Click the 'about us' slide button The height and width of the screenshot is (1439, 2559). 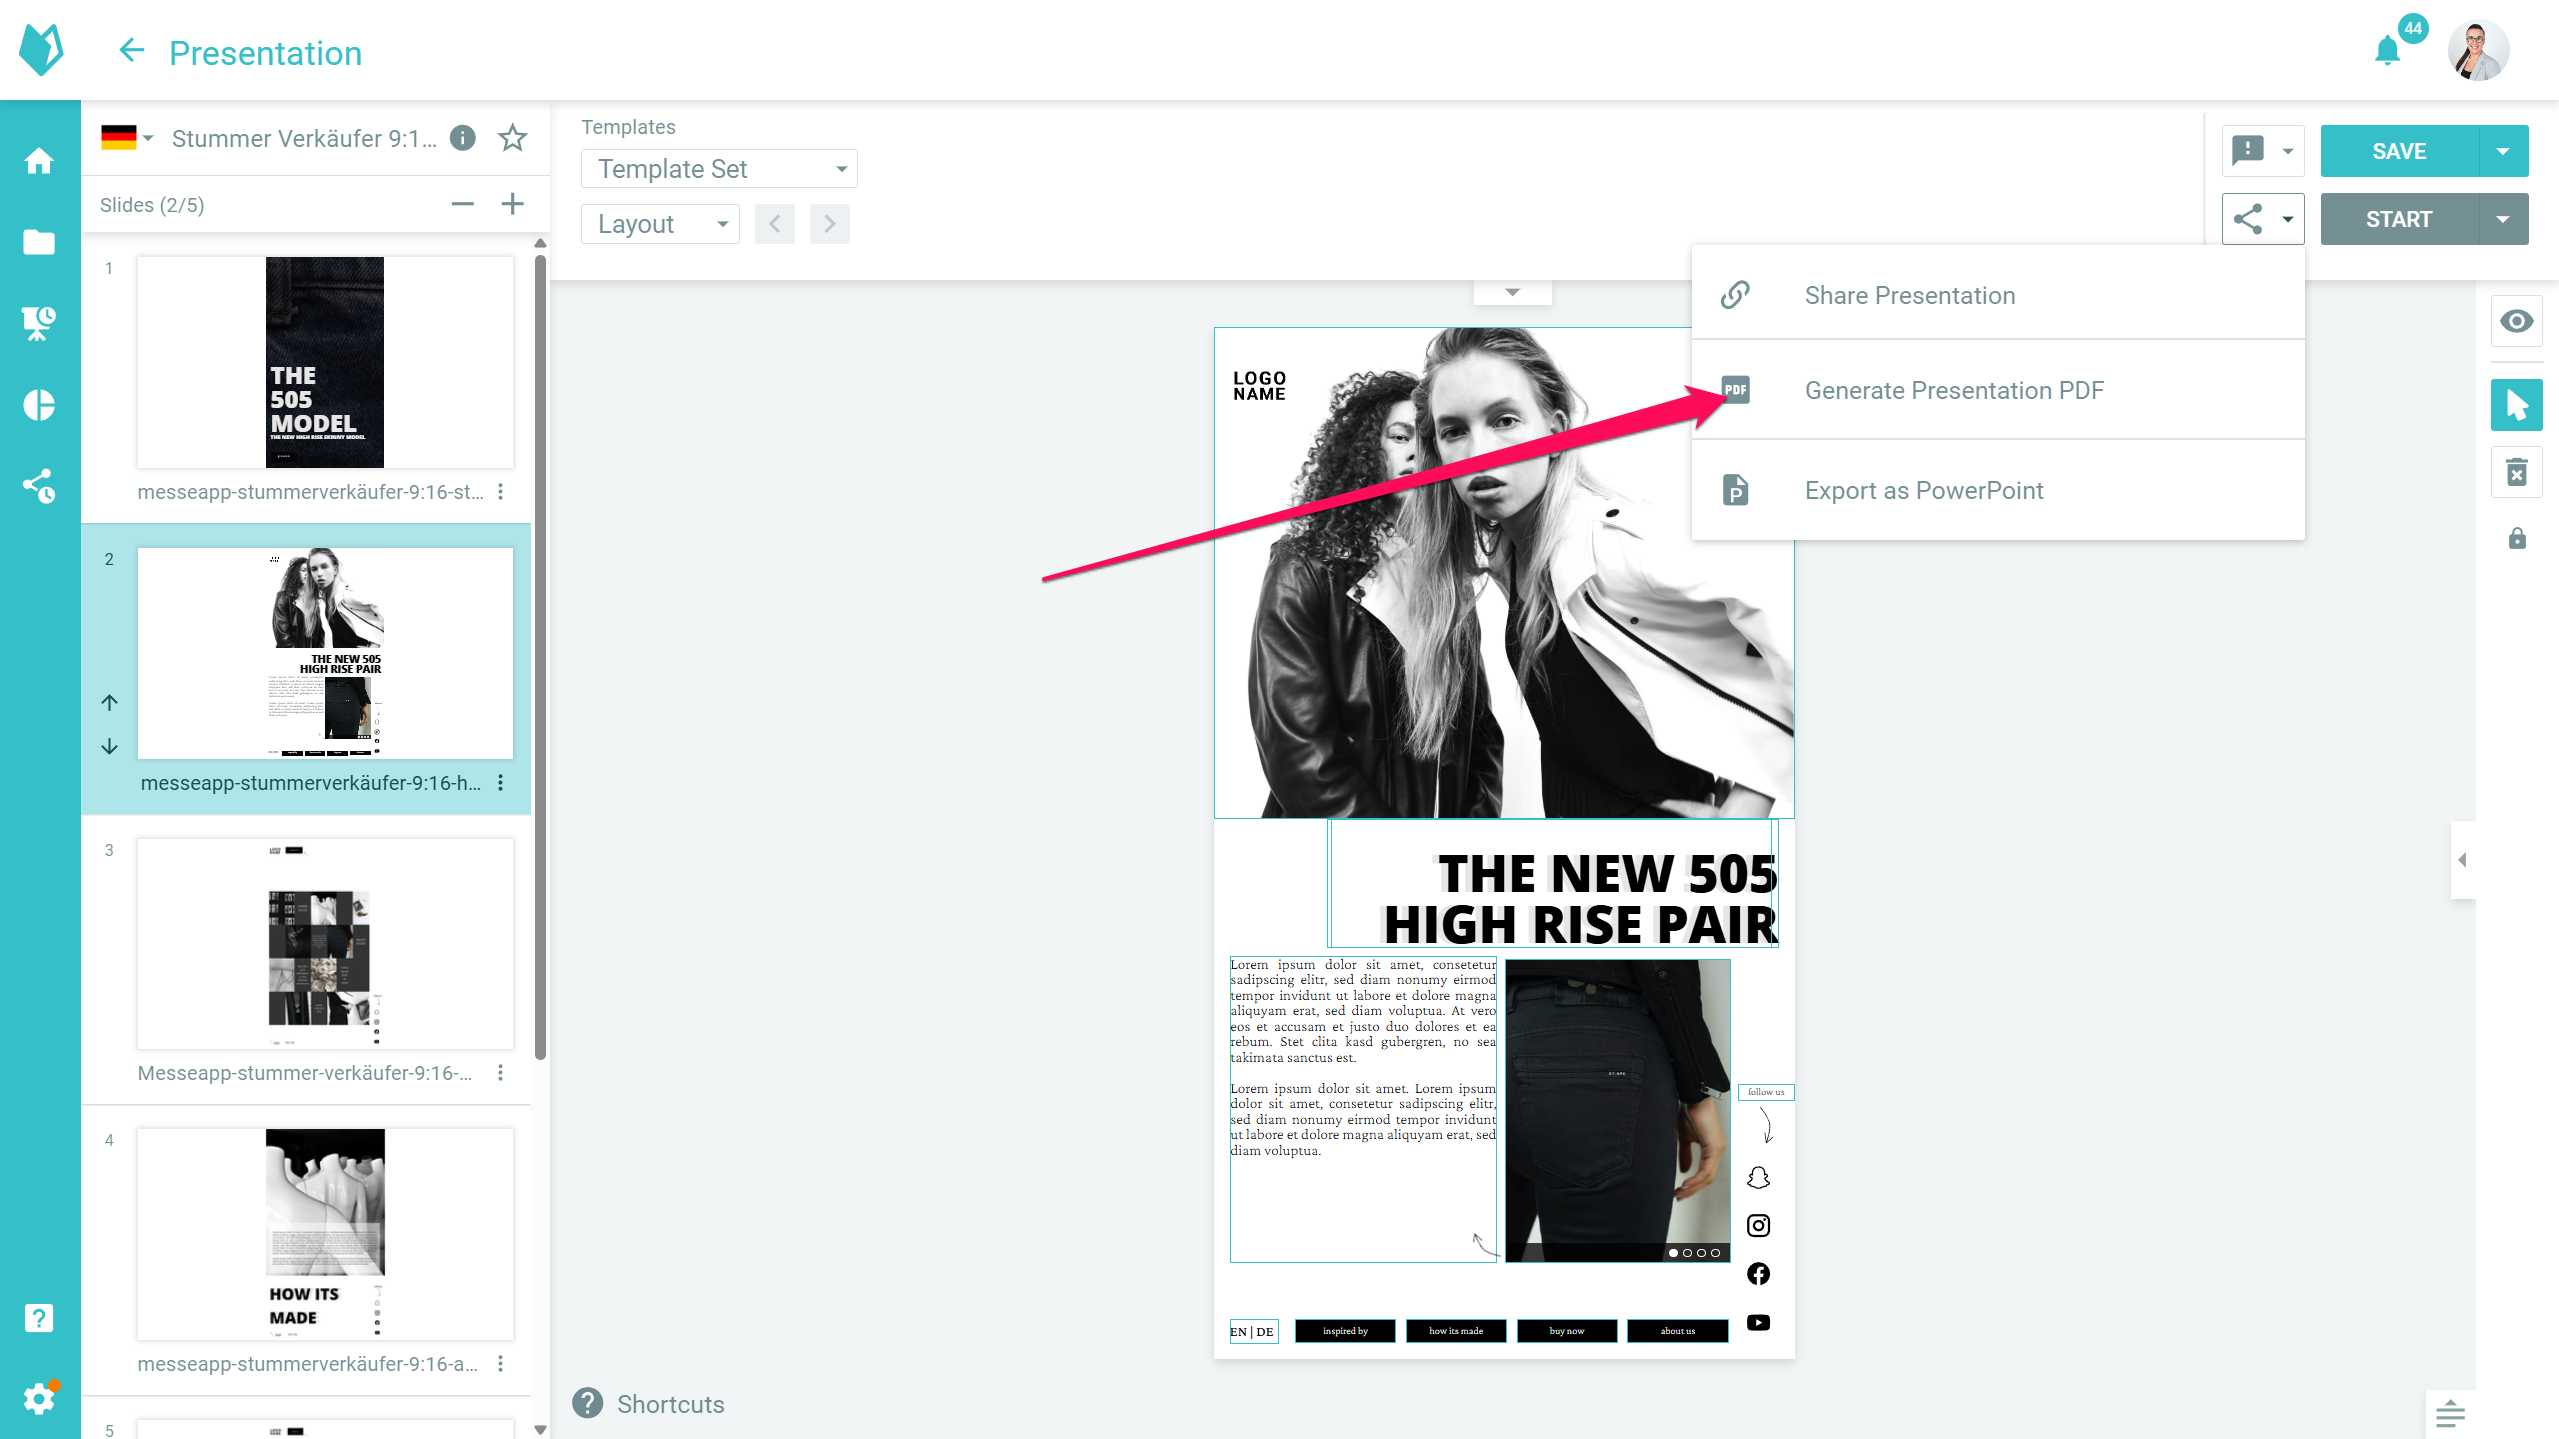click(x=1678, y=1331)
